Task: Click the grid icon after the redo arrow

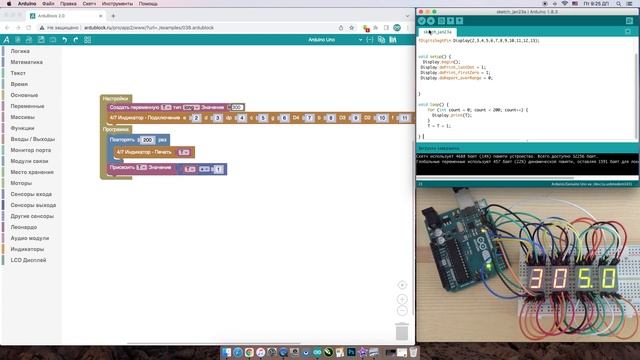Action: coord(87,40)
